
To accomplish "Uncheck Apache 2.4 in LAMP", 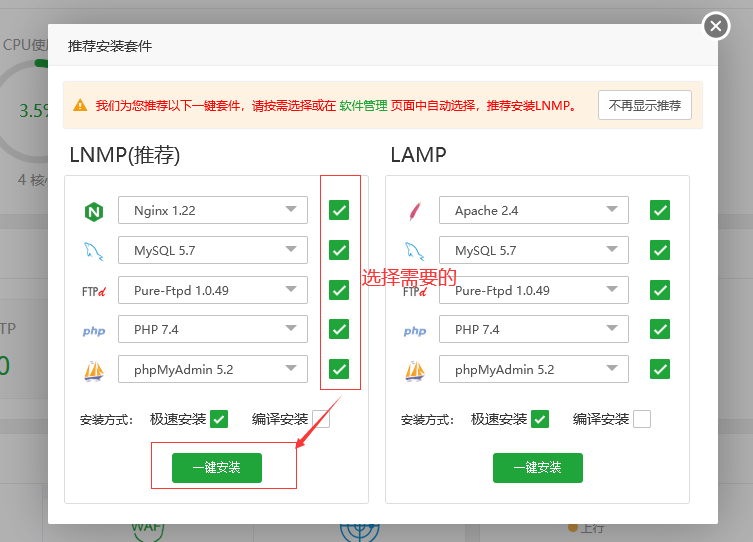I will (x=660, y=210).
